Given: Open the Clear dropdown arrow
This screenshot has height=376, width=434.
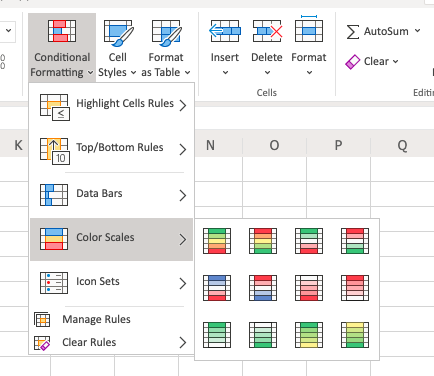Looking at the screenshot, I should tap(396, 61).
